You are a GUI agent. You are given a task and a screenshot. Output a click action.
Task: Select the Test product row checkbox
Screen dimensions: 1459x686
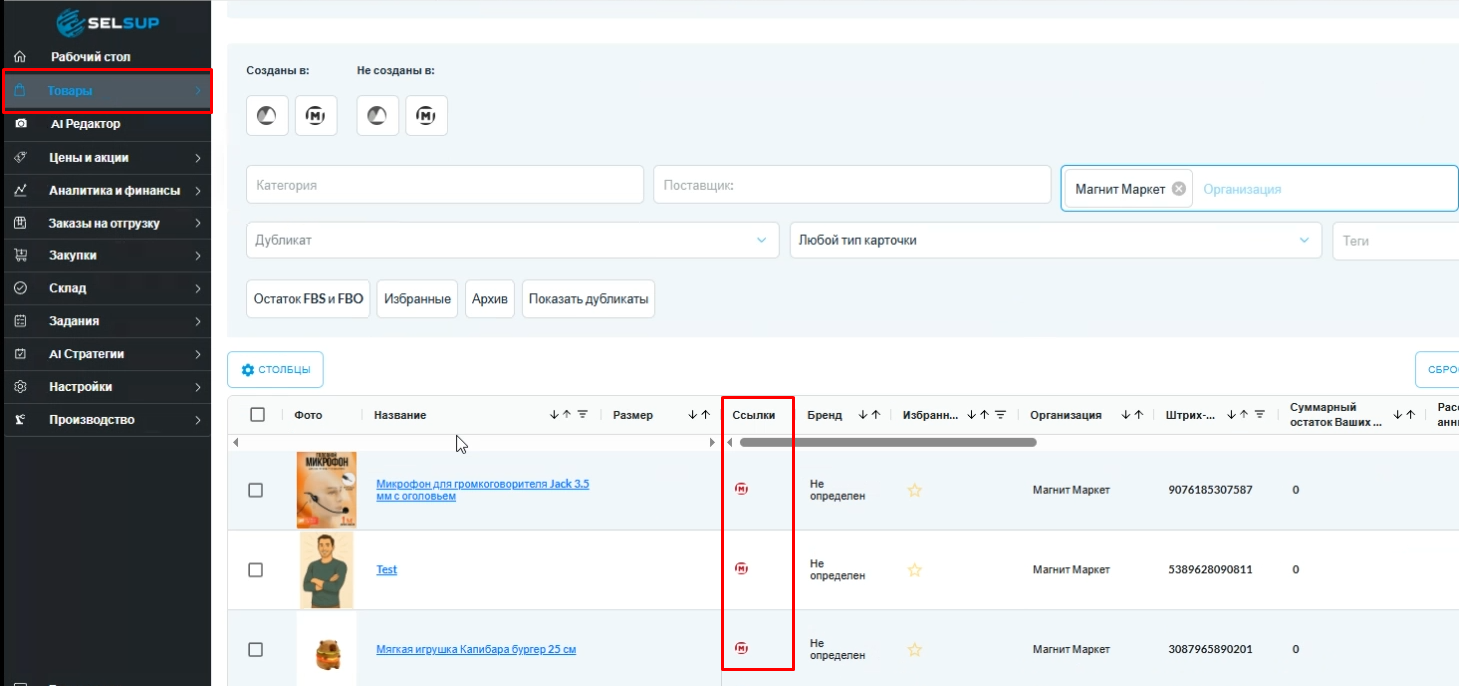point(255,570)
